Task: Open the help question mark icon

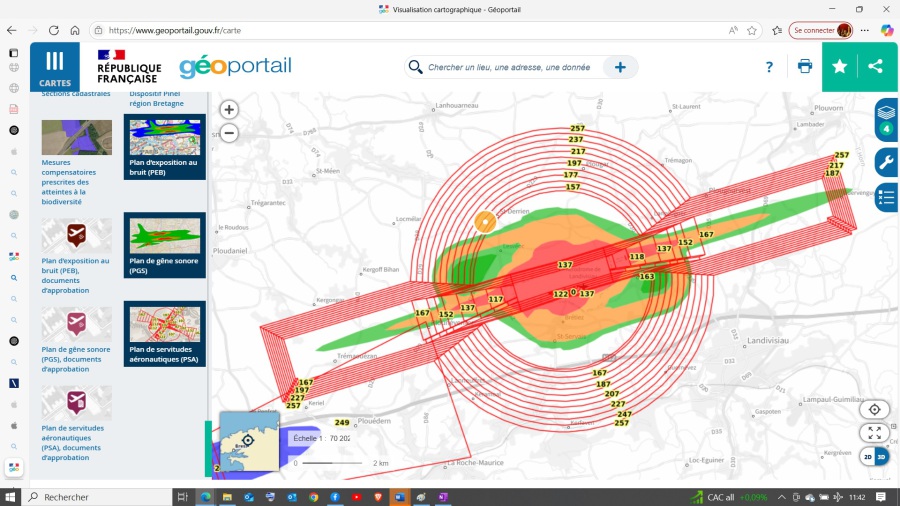Action: coord(769,67)
